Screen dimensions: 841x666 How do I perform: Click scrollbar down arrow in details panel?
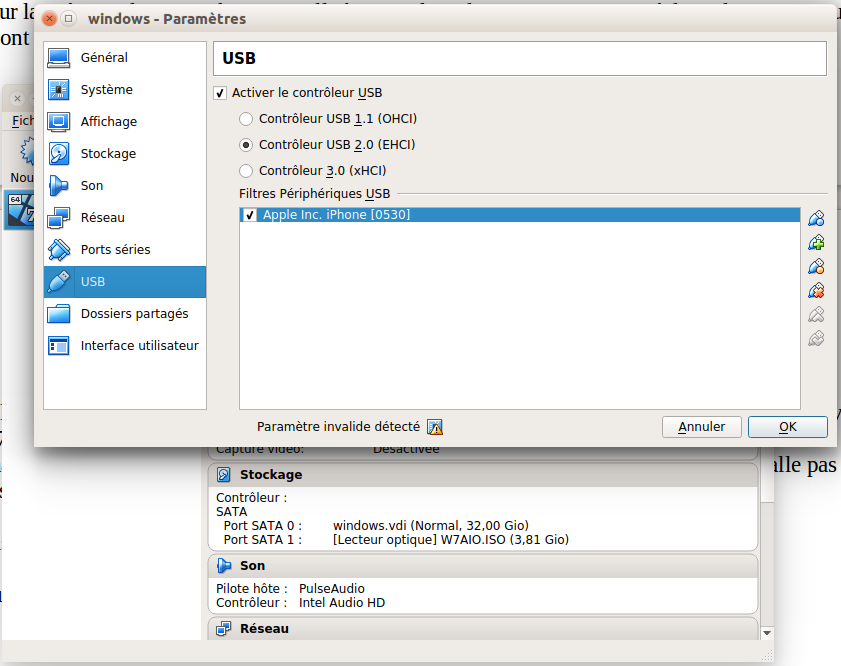pyautogui.click(x=767, y=632)
